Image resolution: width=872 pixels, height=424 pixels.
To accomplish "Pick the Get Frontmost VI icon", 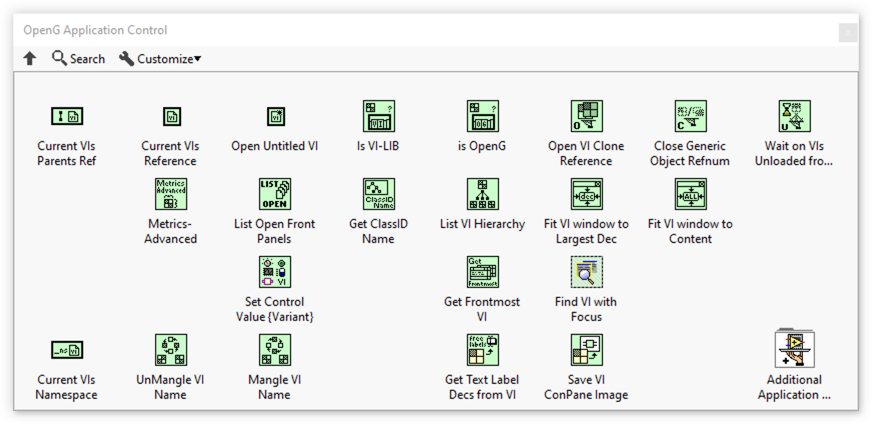I will pyautogui.click(x=483, y=272).
